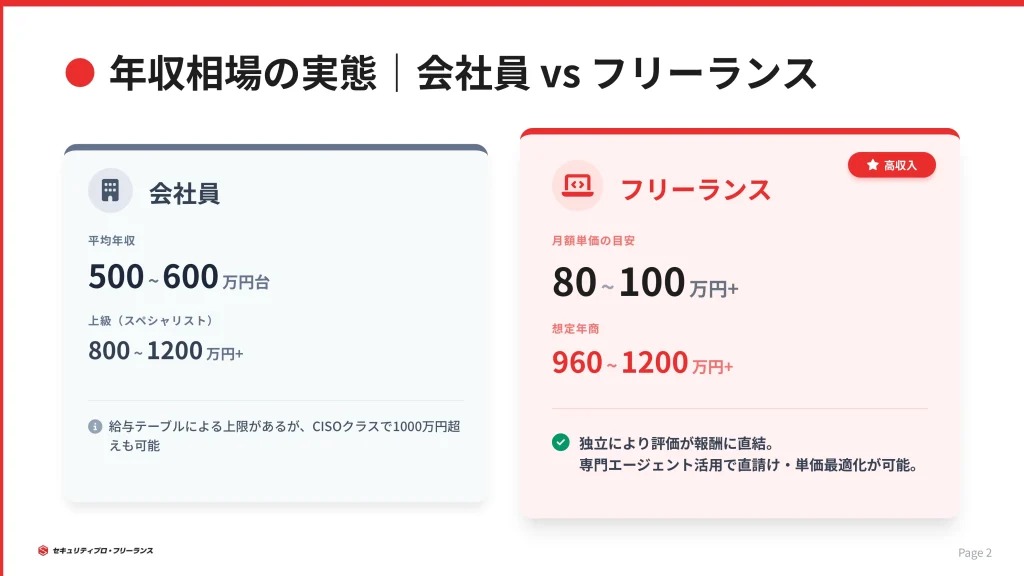This screenshot has height=576, width=1024.
Task: Click the red hexagon logo in the footer
Action: coord(43,550)
